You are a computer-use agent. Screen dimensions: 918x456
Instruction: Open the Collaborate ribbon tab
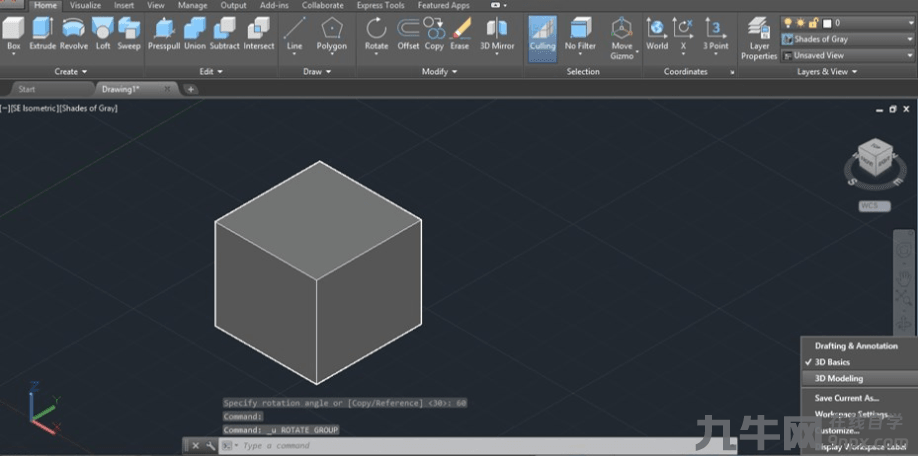pyautogui.click(x=323, y=5)
